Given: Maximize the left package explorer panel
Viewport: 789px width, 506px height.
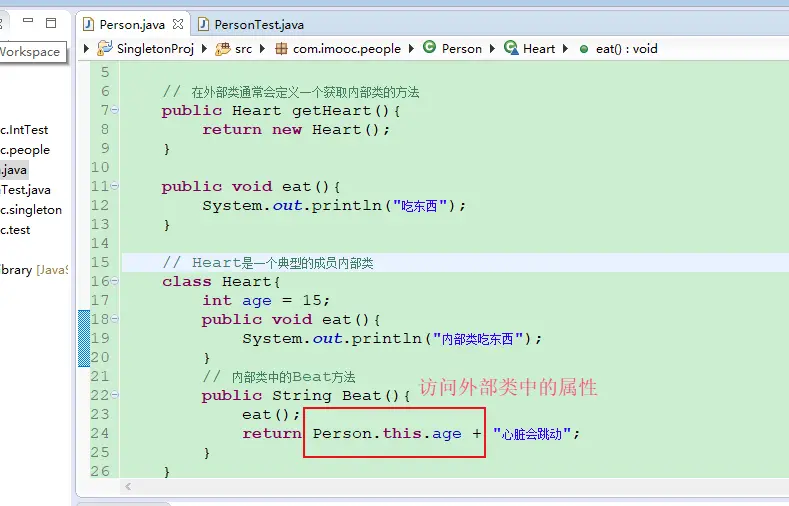Looking at the screenshot, I should [x=51, y=23].
